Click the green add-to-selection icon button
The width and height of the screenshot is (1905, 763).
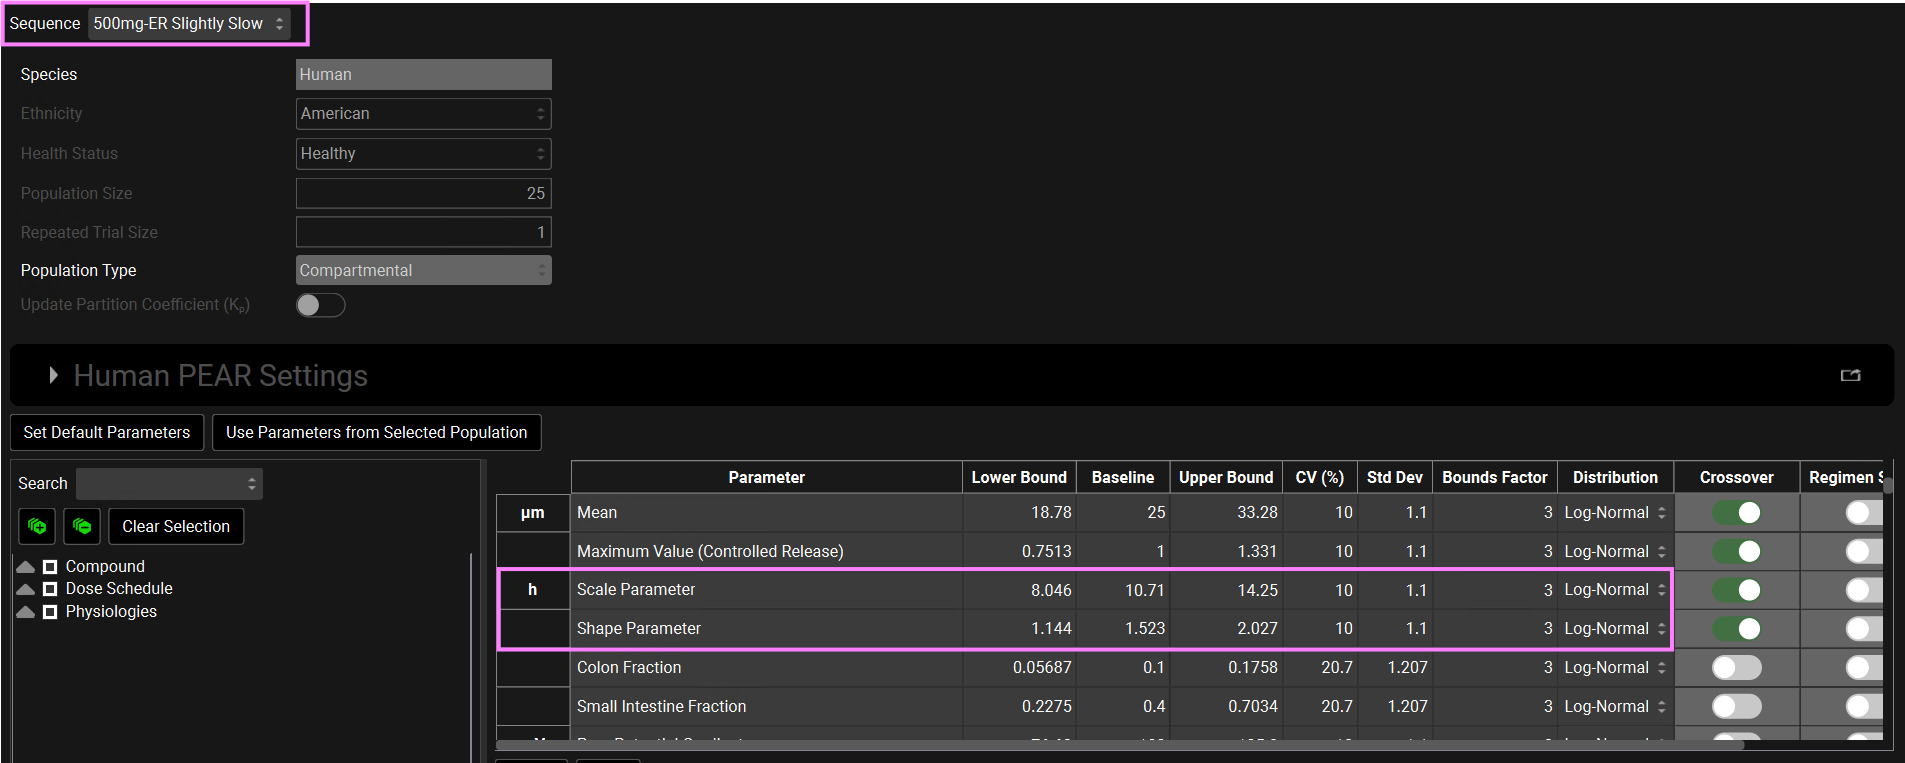coord(37,526)
